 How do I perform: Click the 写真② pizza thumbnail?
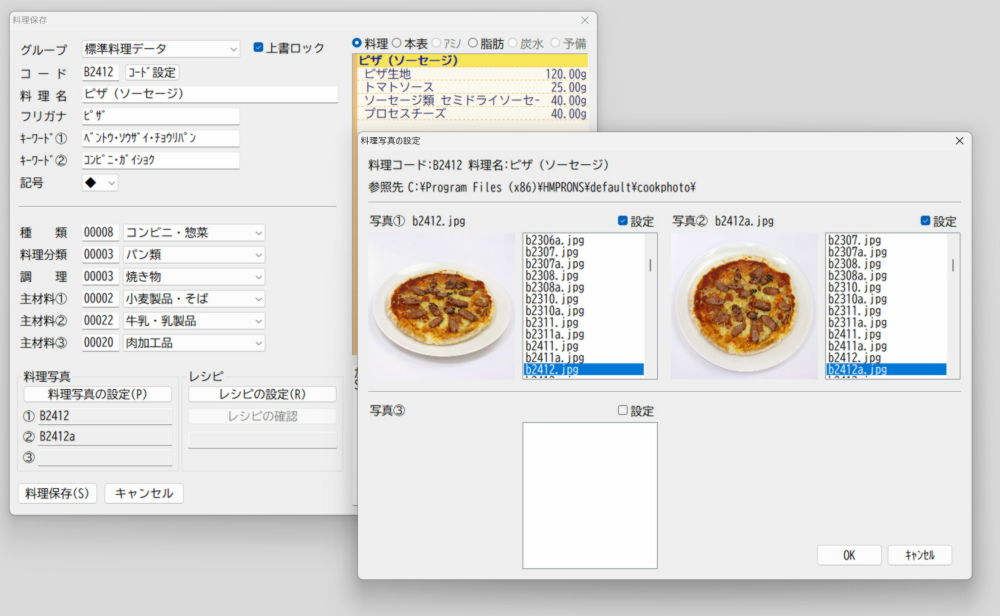[x=744, y=306]
